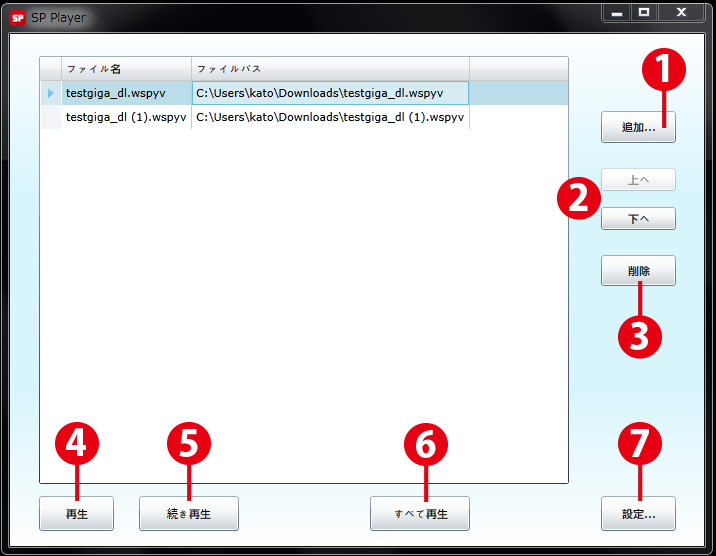Move selected file down with 下へ

pyautogui.click(x=638, y=218)
